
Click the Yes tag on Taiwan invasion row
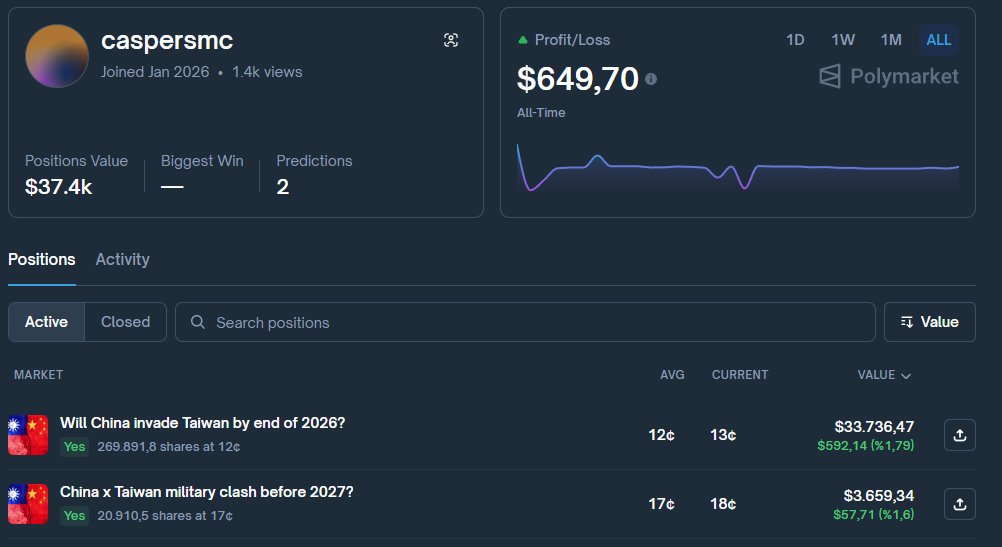[74, 447]
